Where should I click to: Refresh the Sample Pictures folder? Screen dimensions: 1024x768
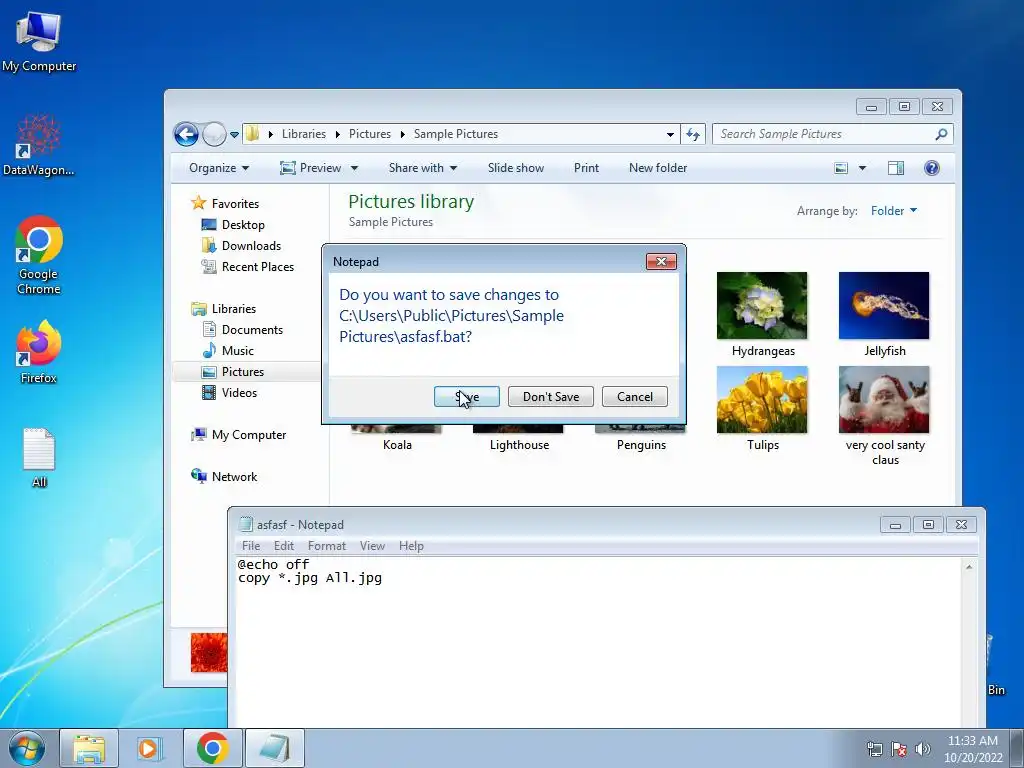693,135
